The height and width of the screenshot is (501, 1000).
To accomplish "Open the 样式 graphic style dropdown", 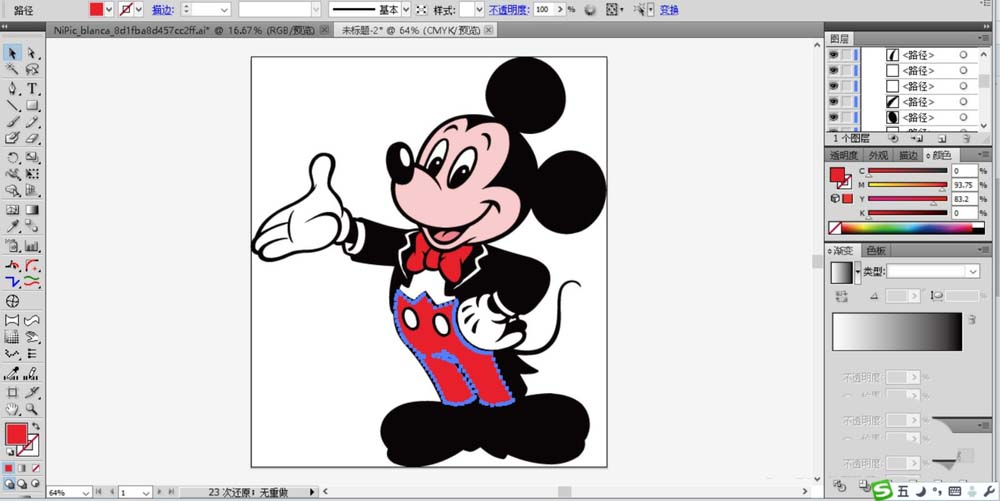I will (x=480, y=10).
